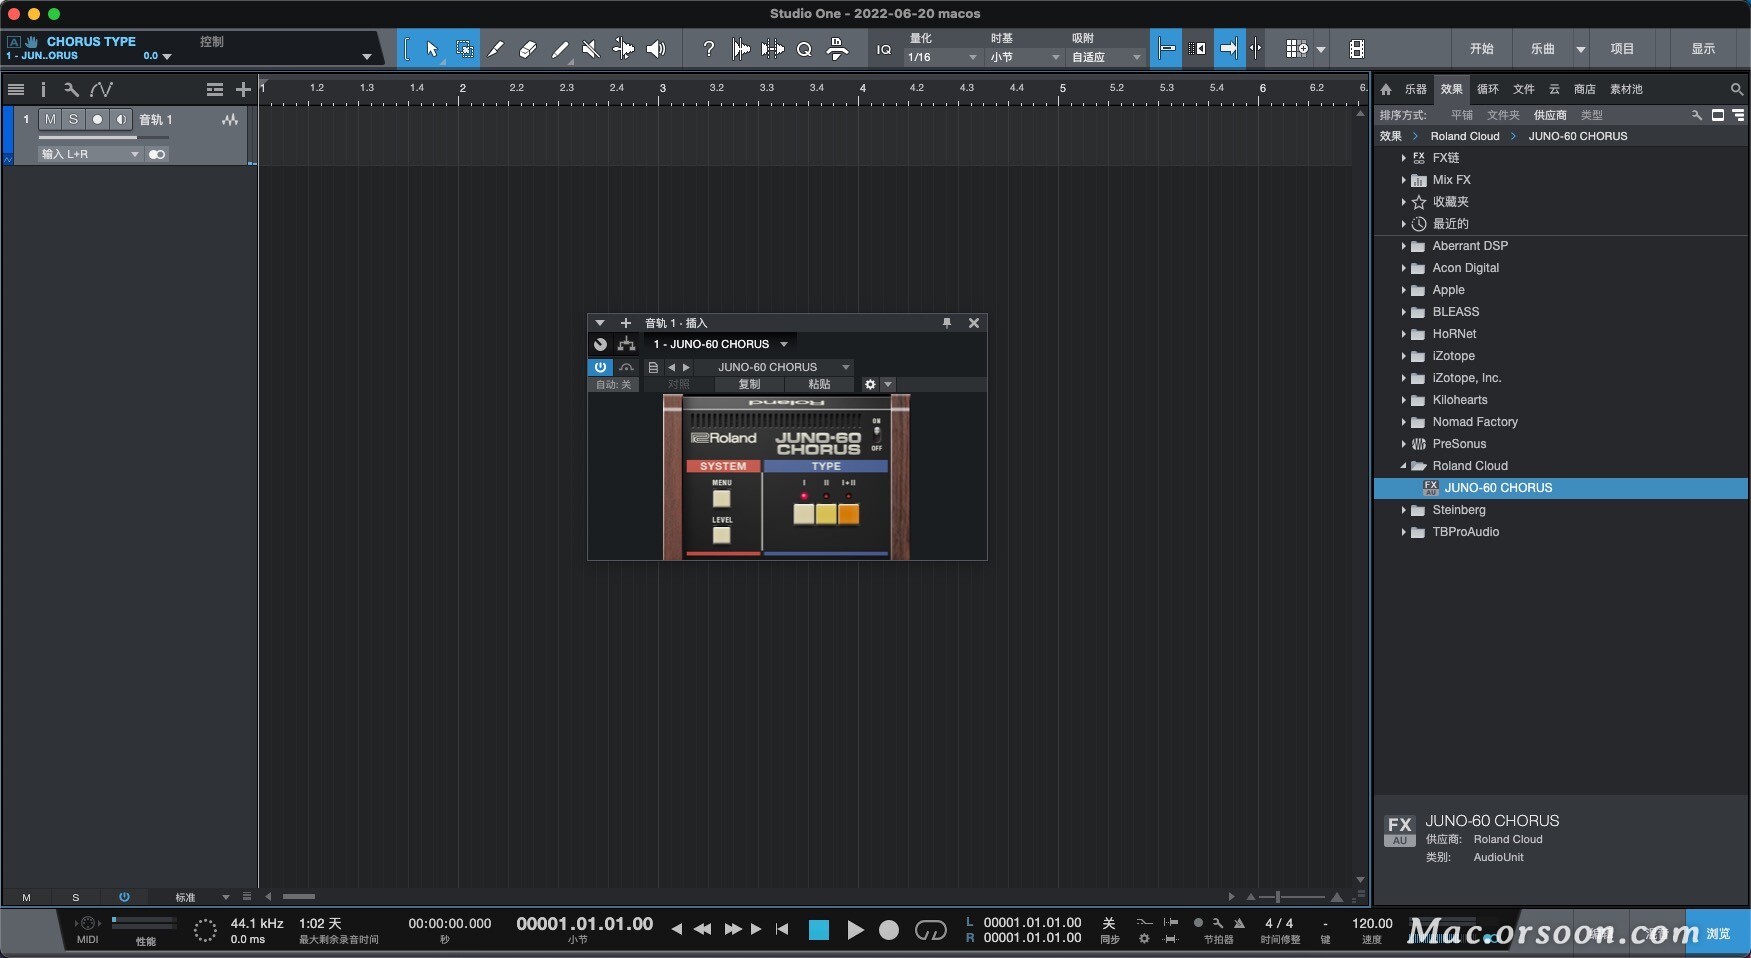Mute track 1 with M button
1751x958 pixels.
[x=50, y=119]
